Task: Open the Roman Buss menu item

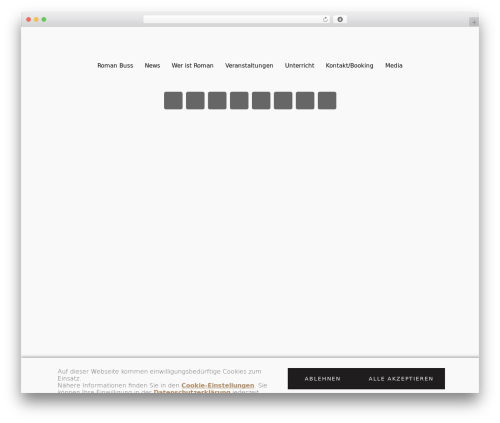Action: [x=115, y=66]
